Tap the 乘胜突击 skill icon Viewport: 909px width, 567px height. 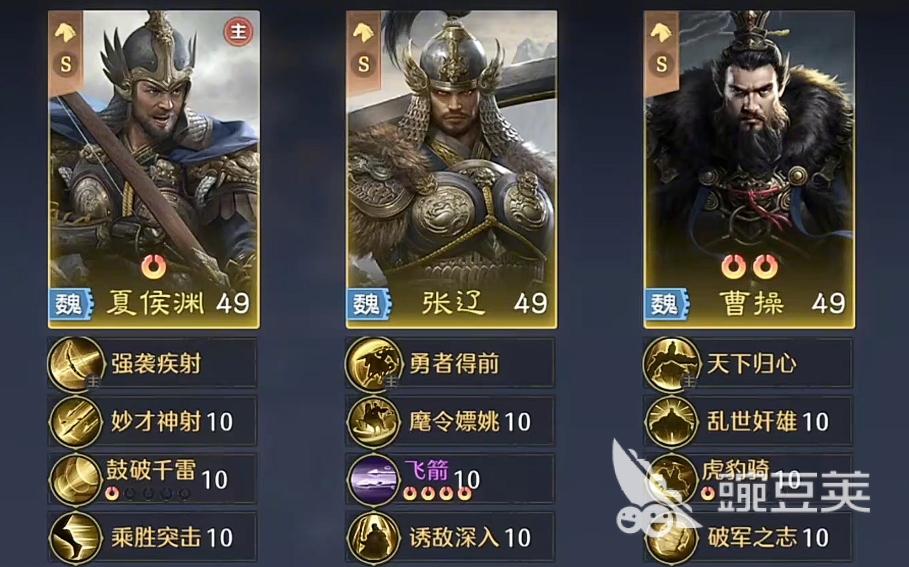[76, 537]
